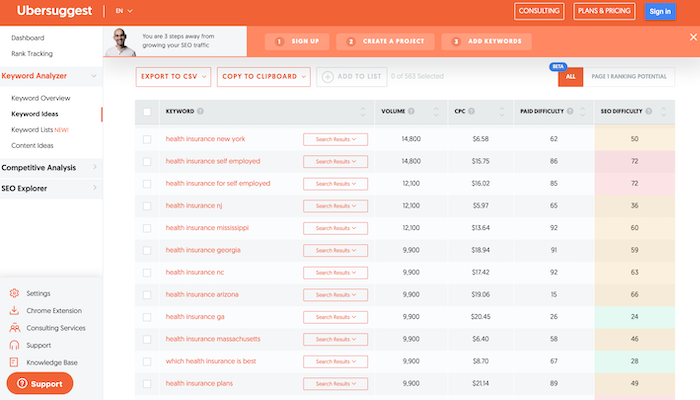The height and width of the screenshot is (400, 700).
Task: Click the Neil Patel avatar image
Action: 121,42
